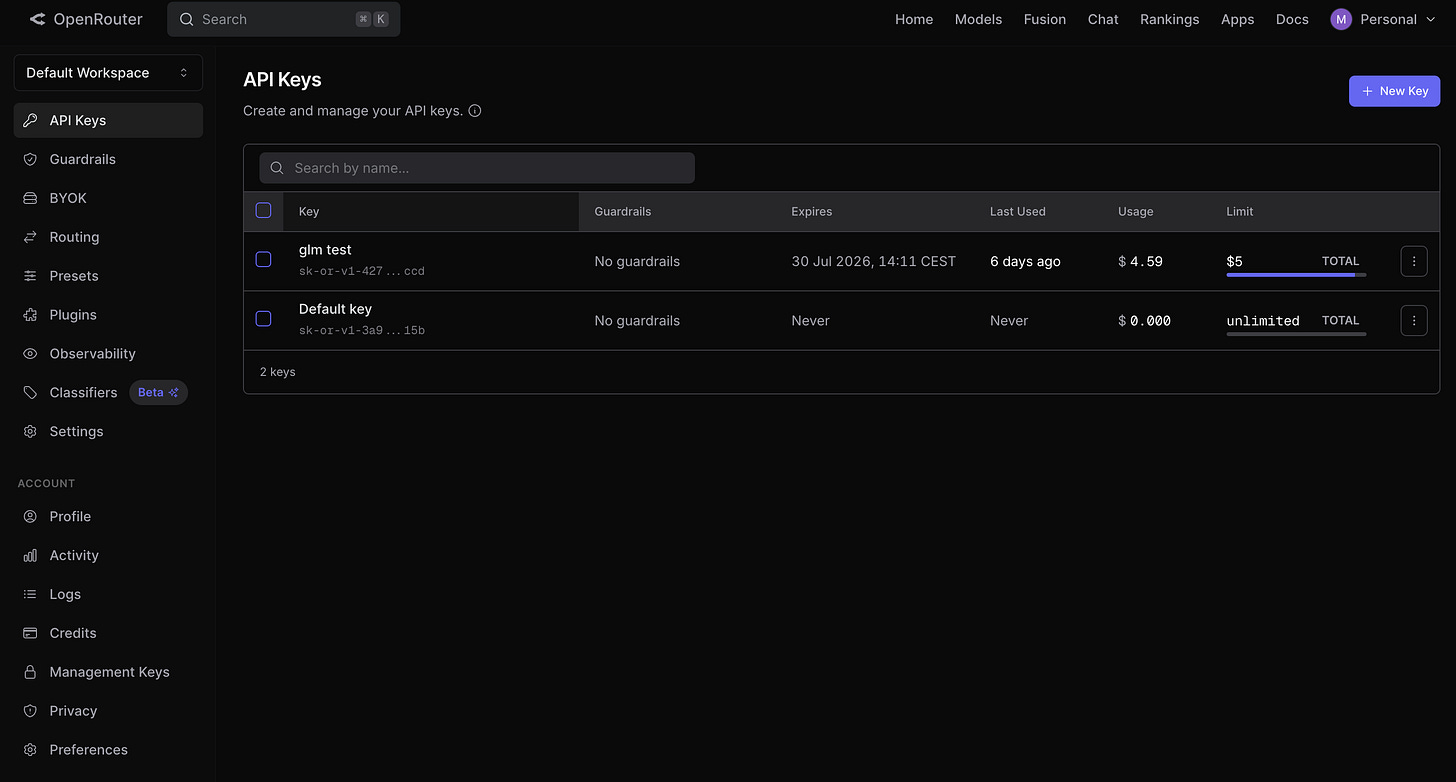Click the shield icon for Guardrails

30,159
